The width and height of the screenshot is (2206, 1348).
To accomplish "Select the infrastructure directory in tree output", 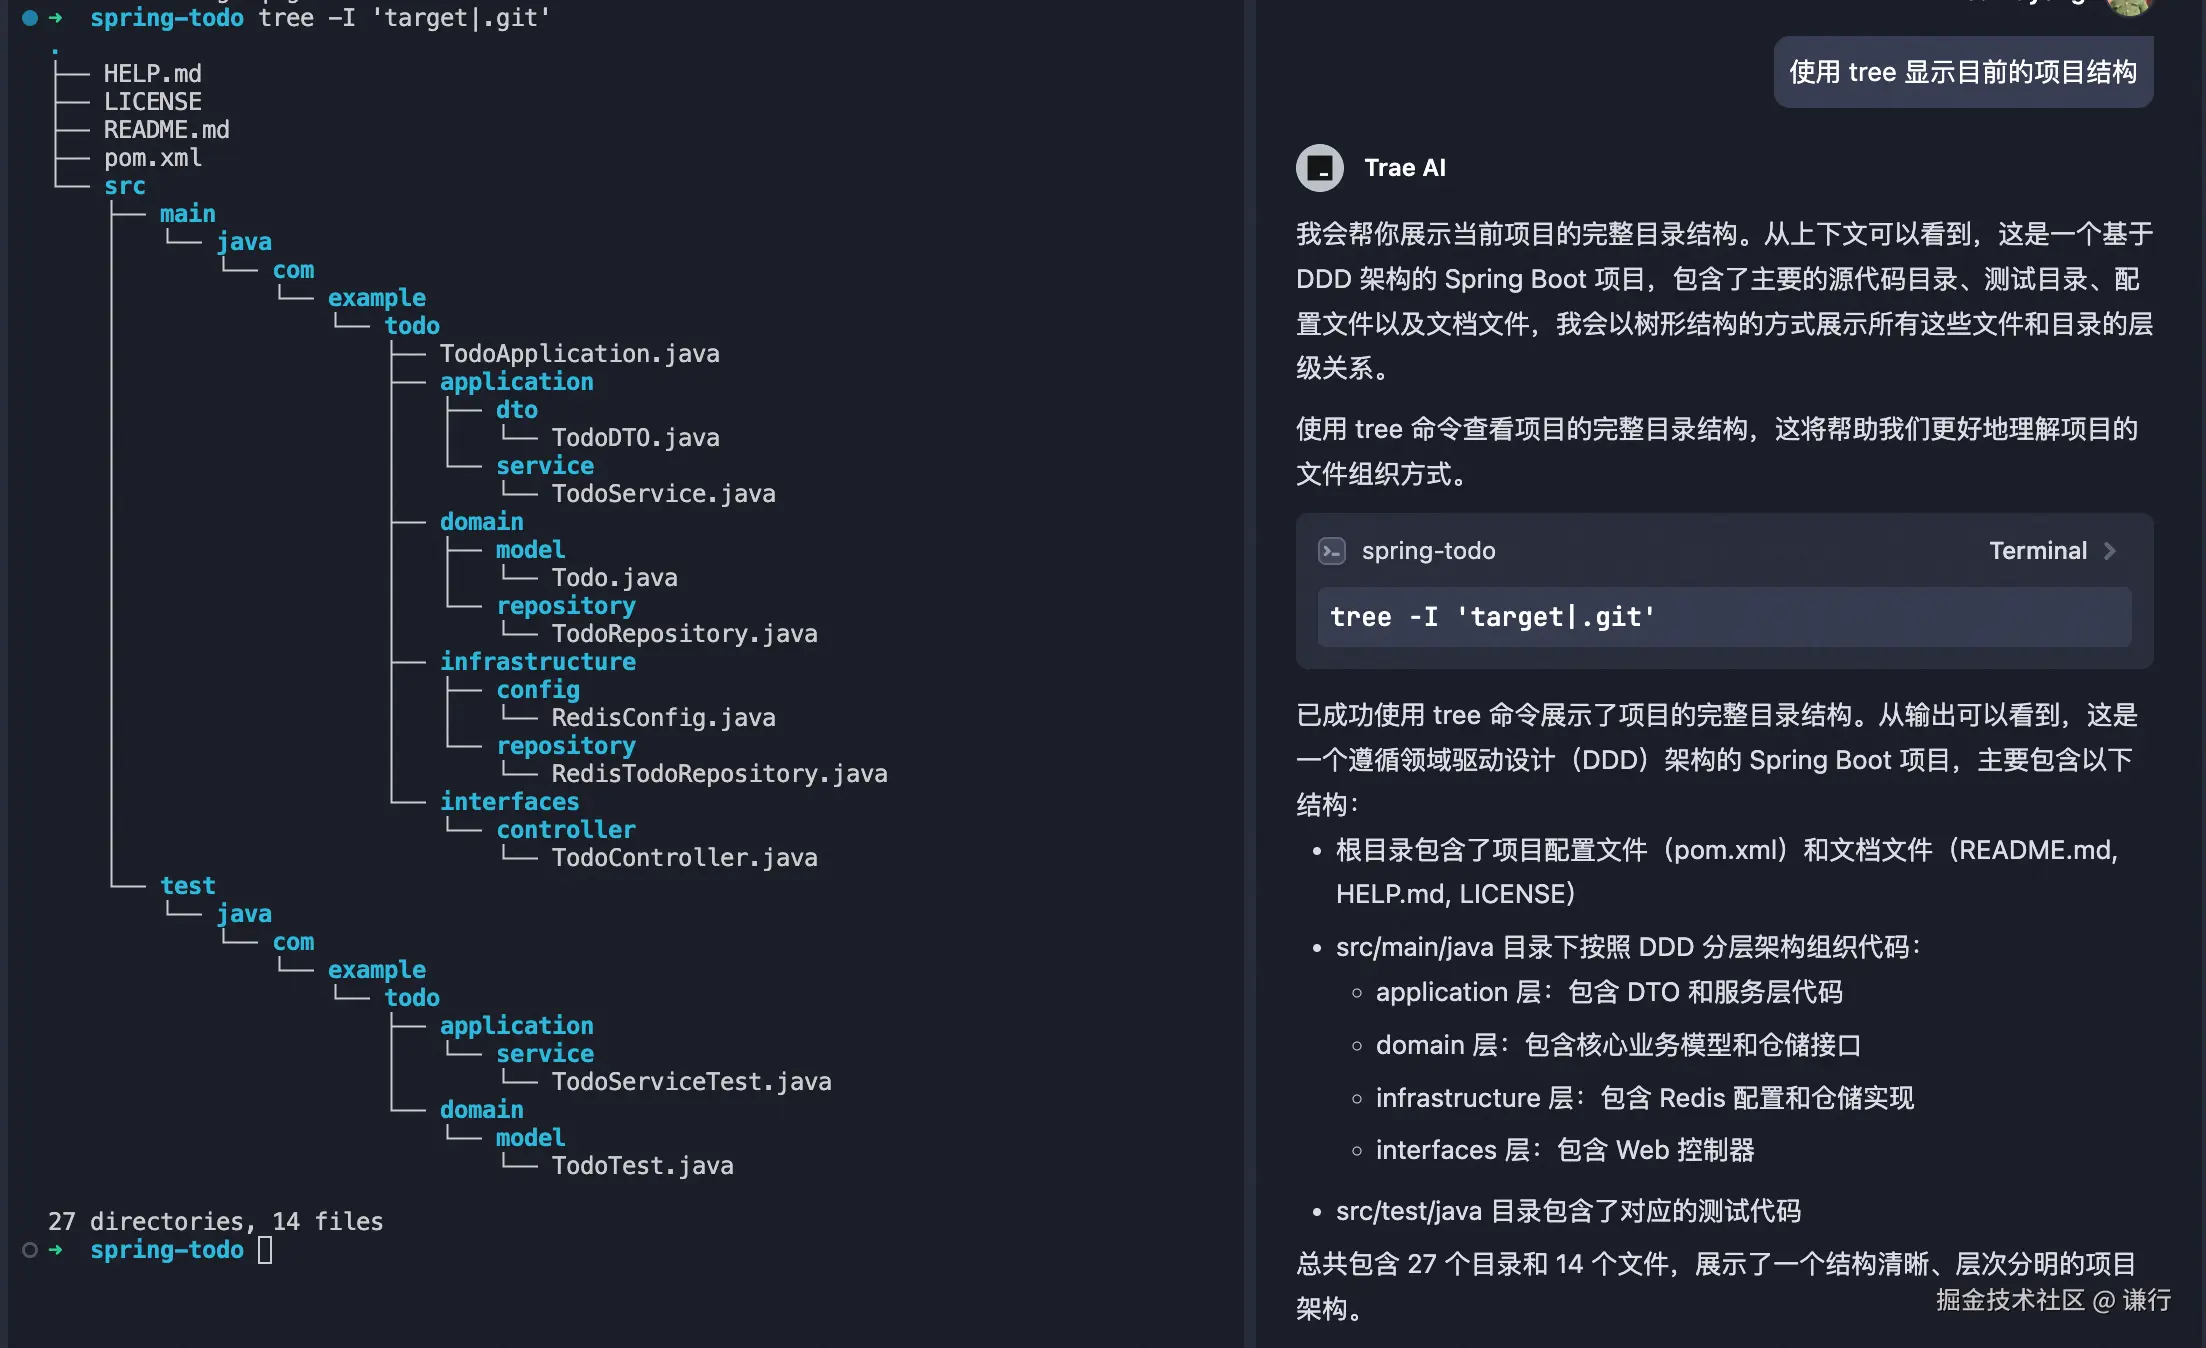I will pyautogui.click(x=537, y=662).
